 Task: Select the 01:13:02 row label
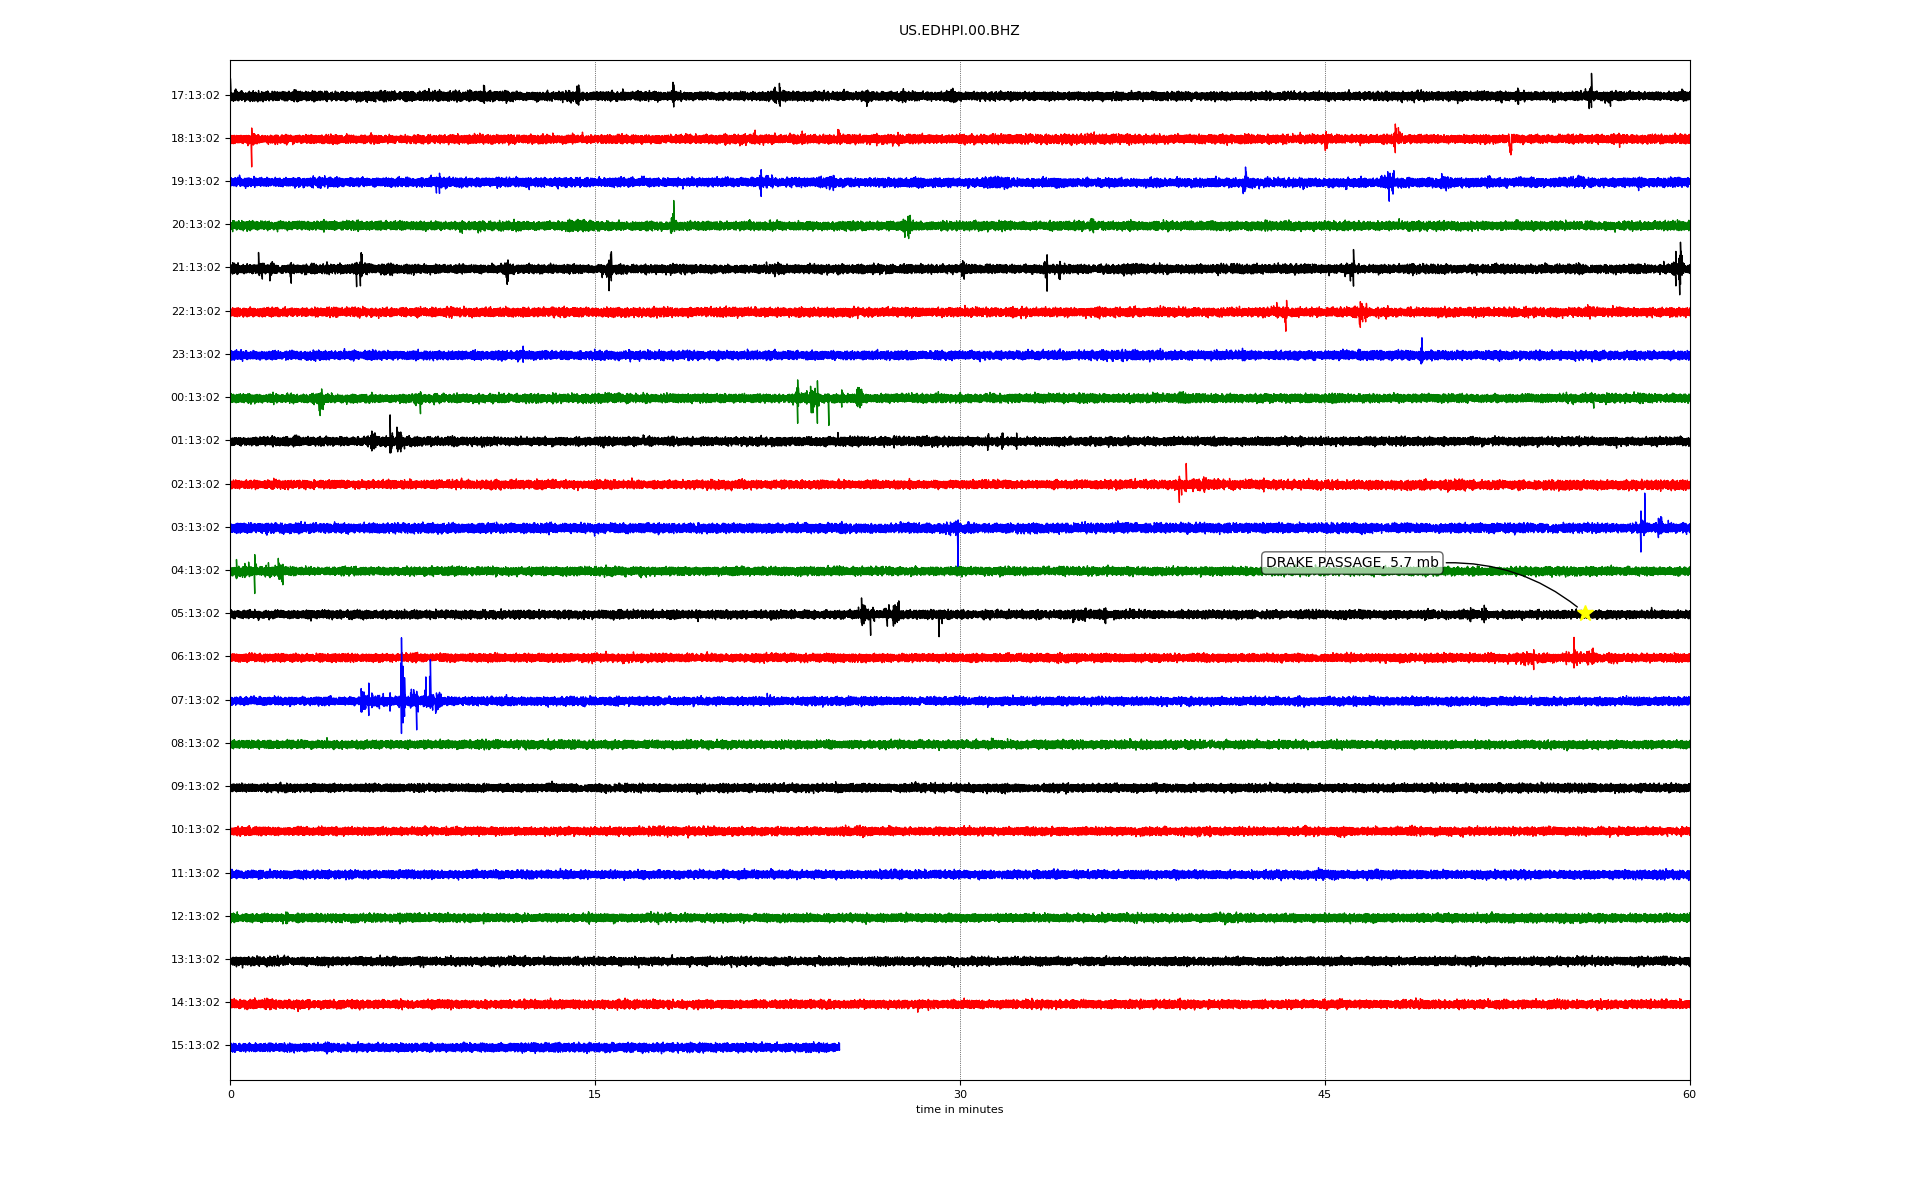[x=195, y=441]
